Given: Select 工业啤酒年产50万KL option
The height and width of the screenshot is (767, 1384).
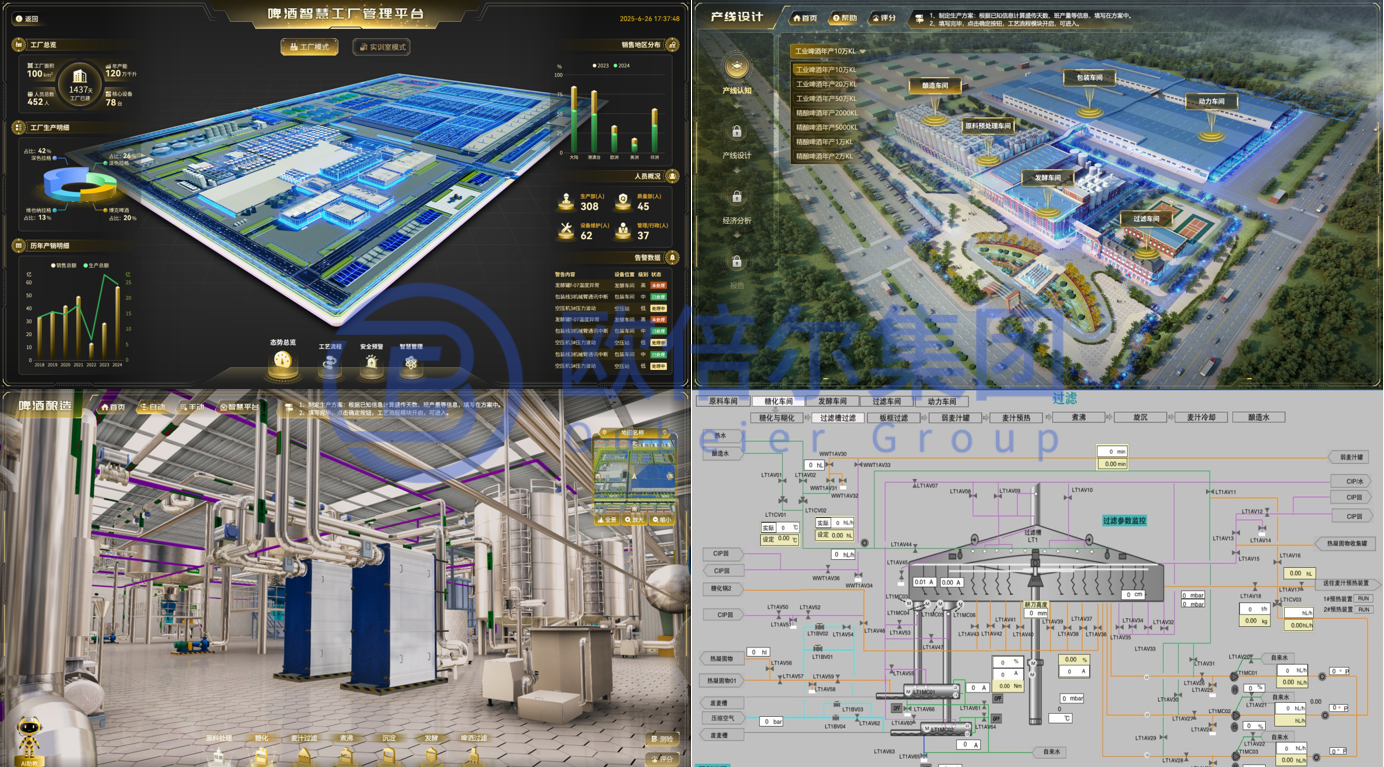Looking at the screenshot, I should point(826,99).
